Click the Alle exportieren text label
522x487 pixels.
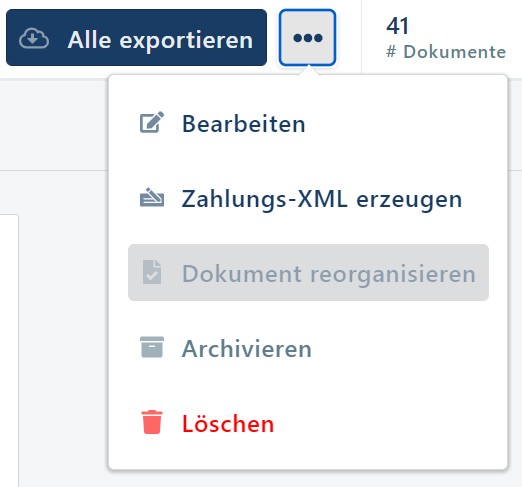(x=160, y=40)
